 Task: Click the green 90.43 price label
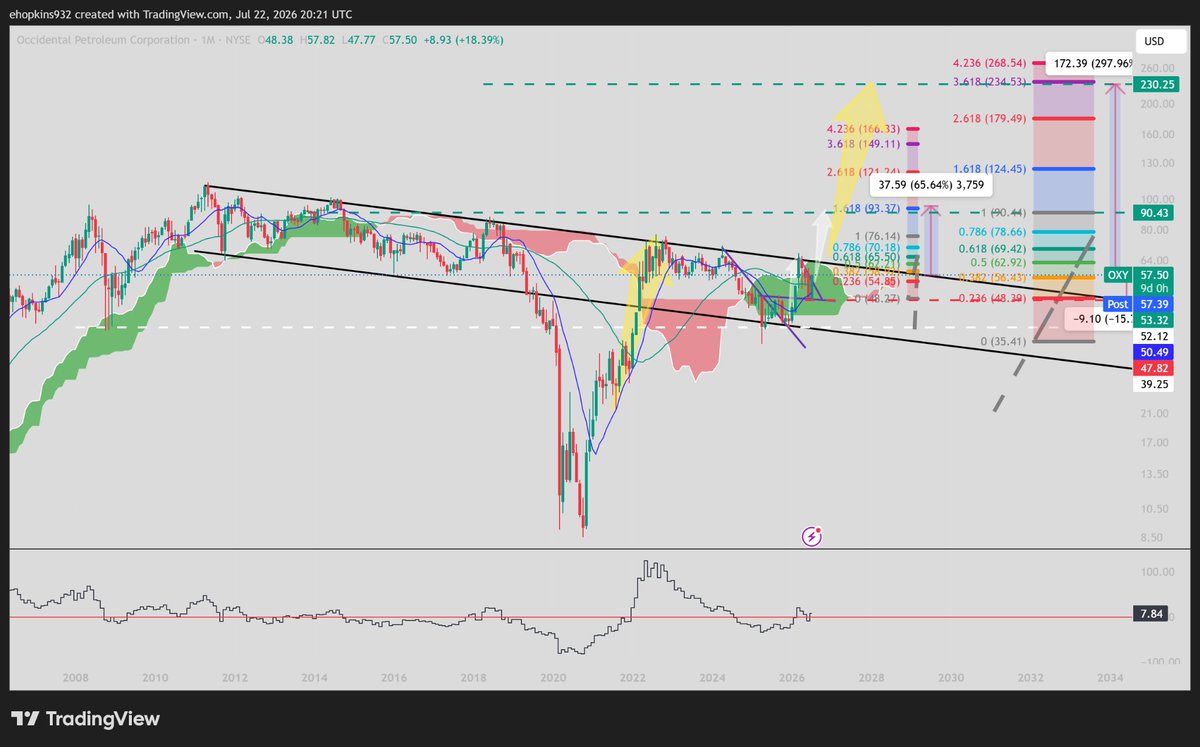point(1153,213)
